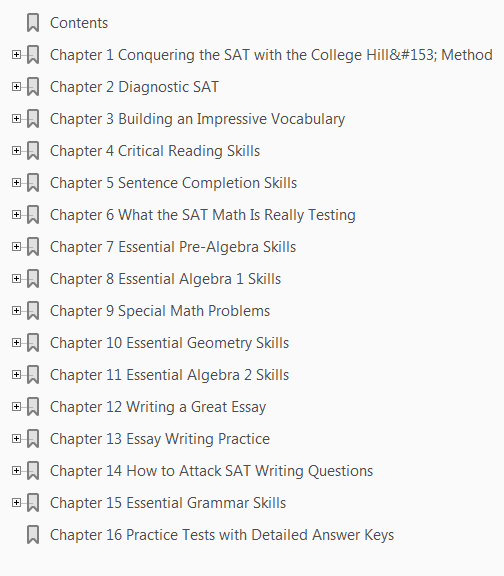Select the bookmark icon for Chapter 7
This screenshot has width=504, height=576.
33,246
